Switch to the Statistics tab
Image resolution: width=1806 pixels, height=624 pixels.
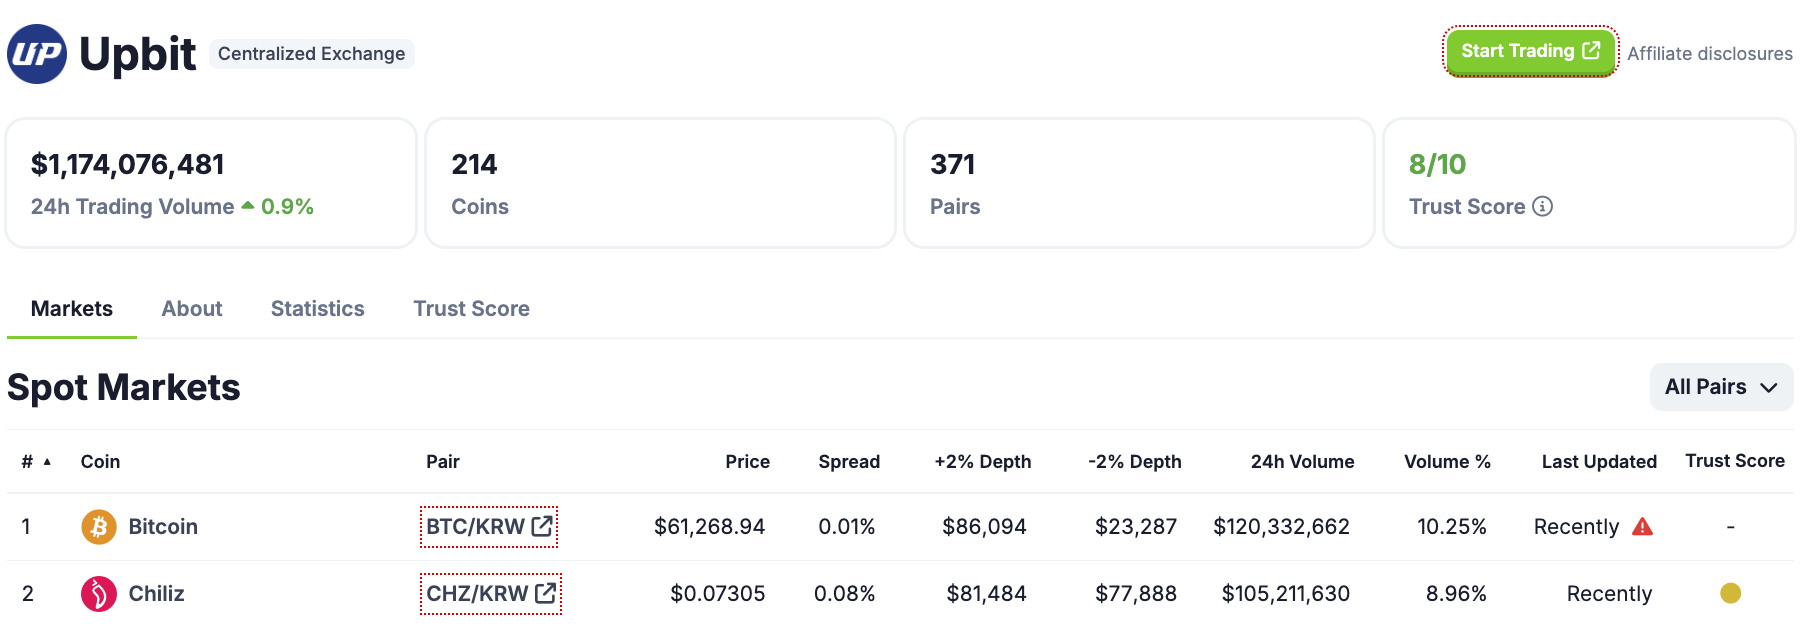click(318, 309)
